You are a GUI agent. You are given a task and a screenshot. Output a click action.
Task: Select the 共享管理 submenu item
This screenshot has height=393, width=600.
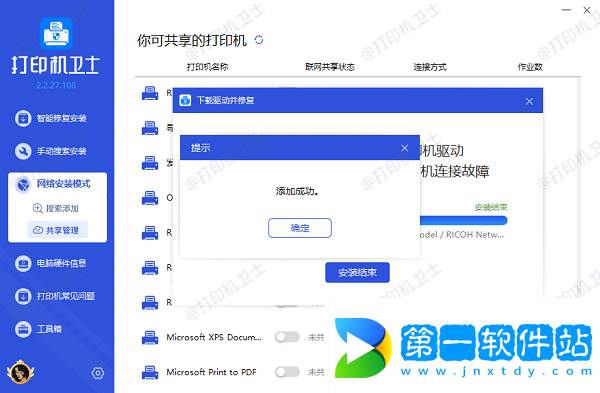coord(57,230)
